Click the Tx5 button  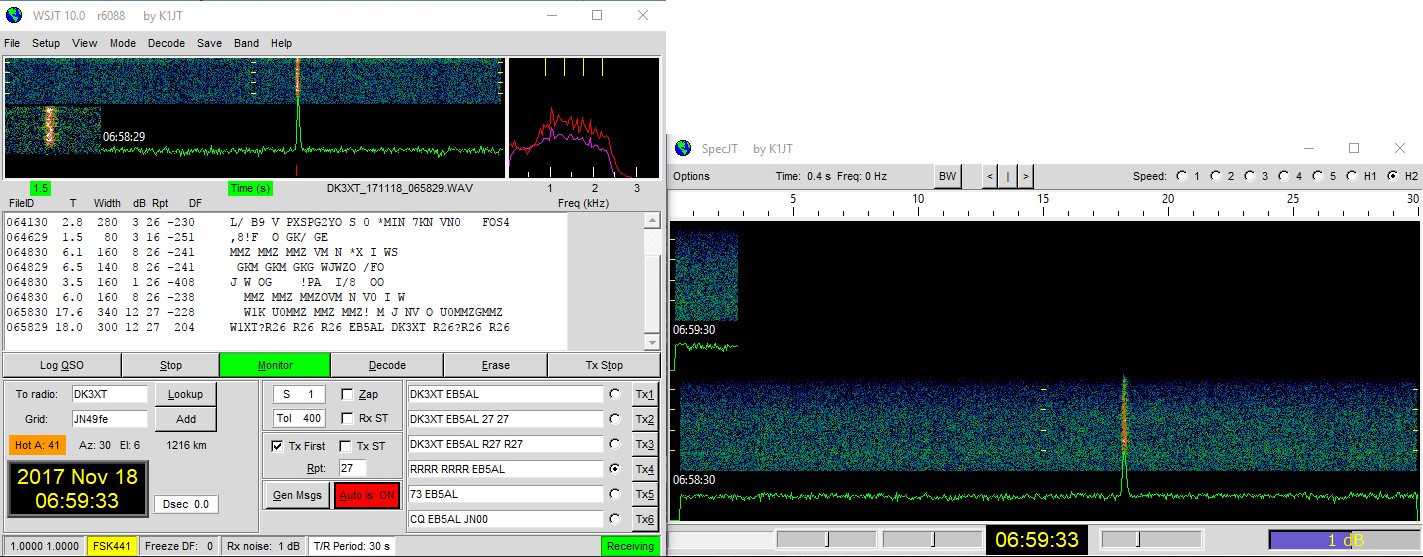coord(645,494)
